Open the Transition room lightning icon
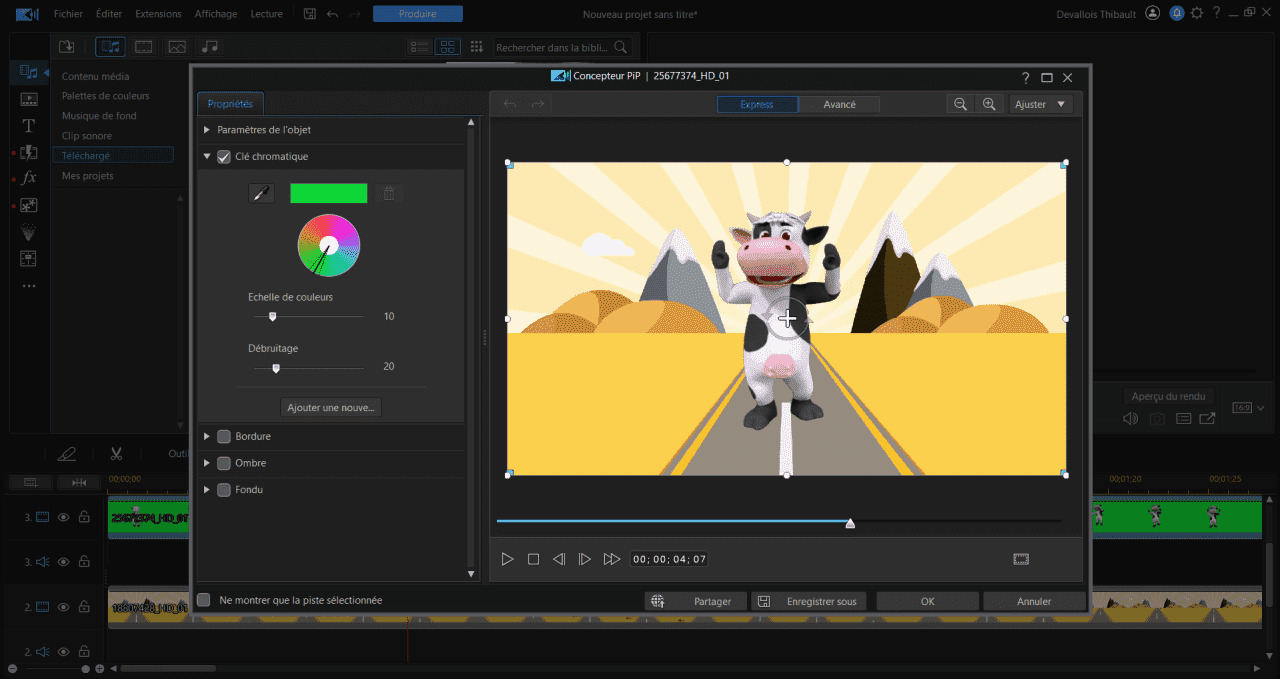Screen dimensions: 1280x679 [x=29, y=152]
